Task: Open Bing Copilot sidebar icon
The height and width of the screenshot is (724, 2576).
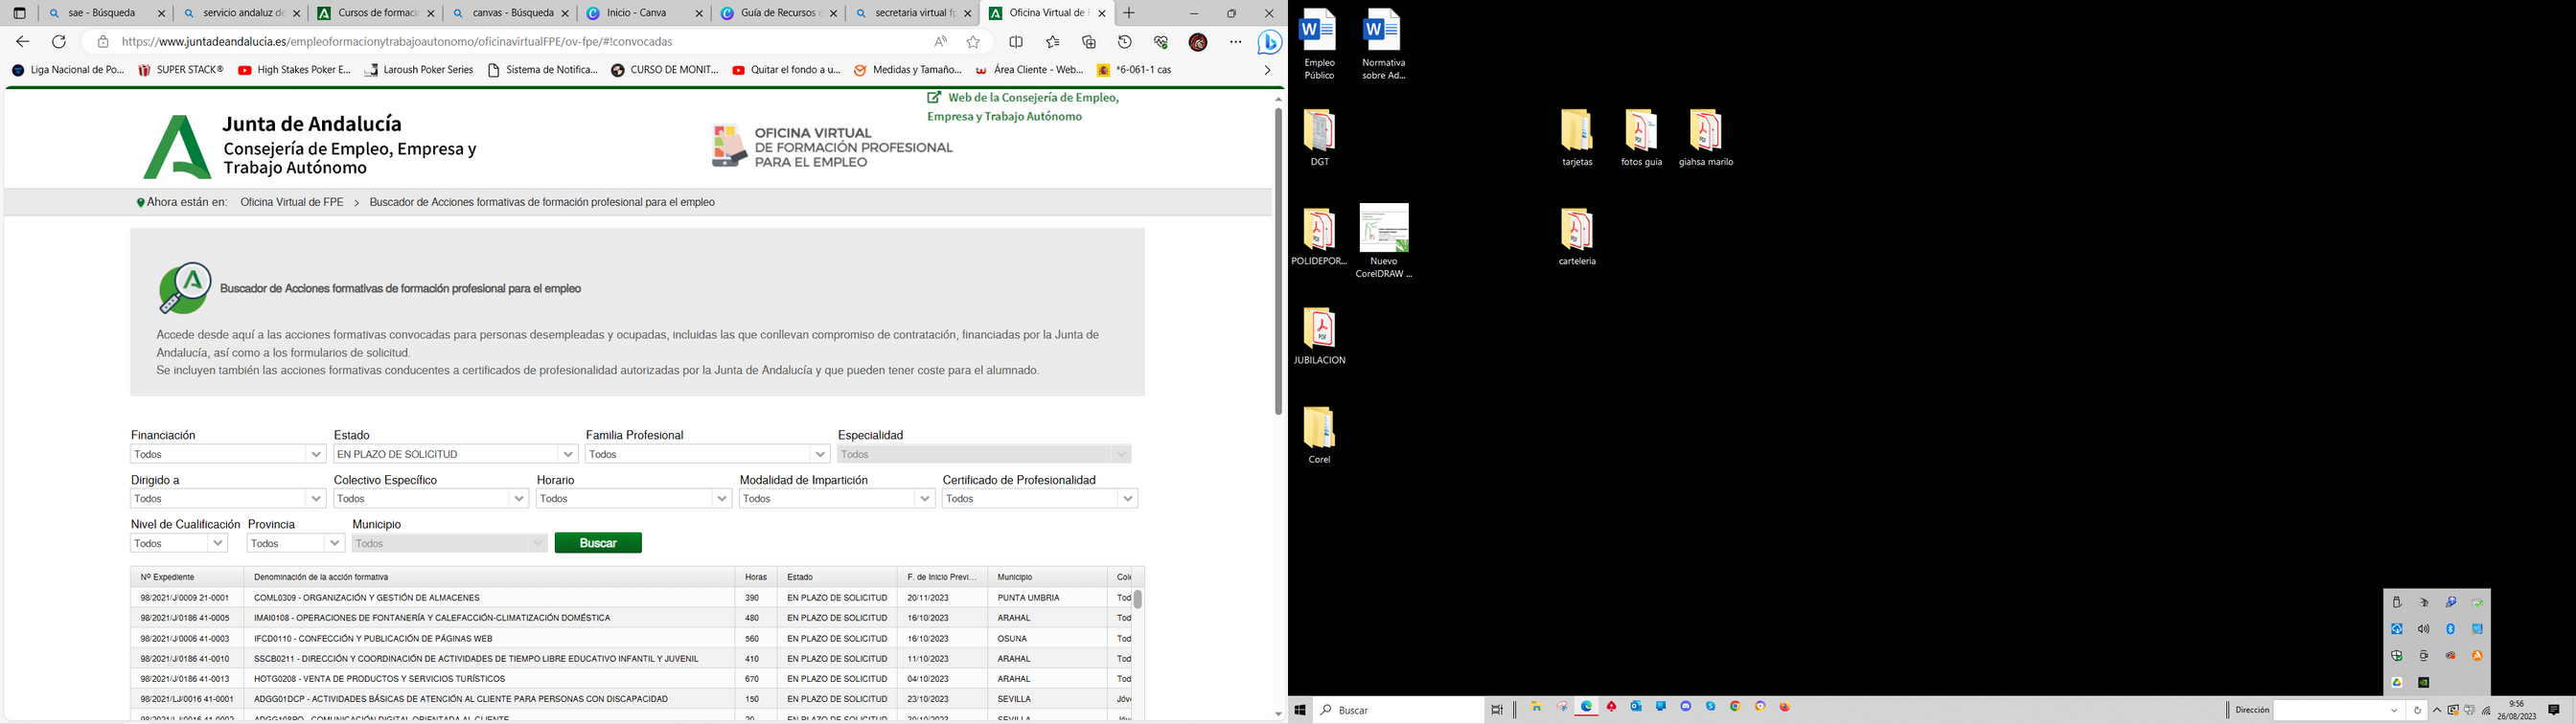Action: click(1270, 42)
